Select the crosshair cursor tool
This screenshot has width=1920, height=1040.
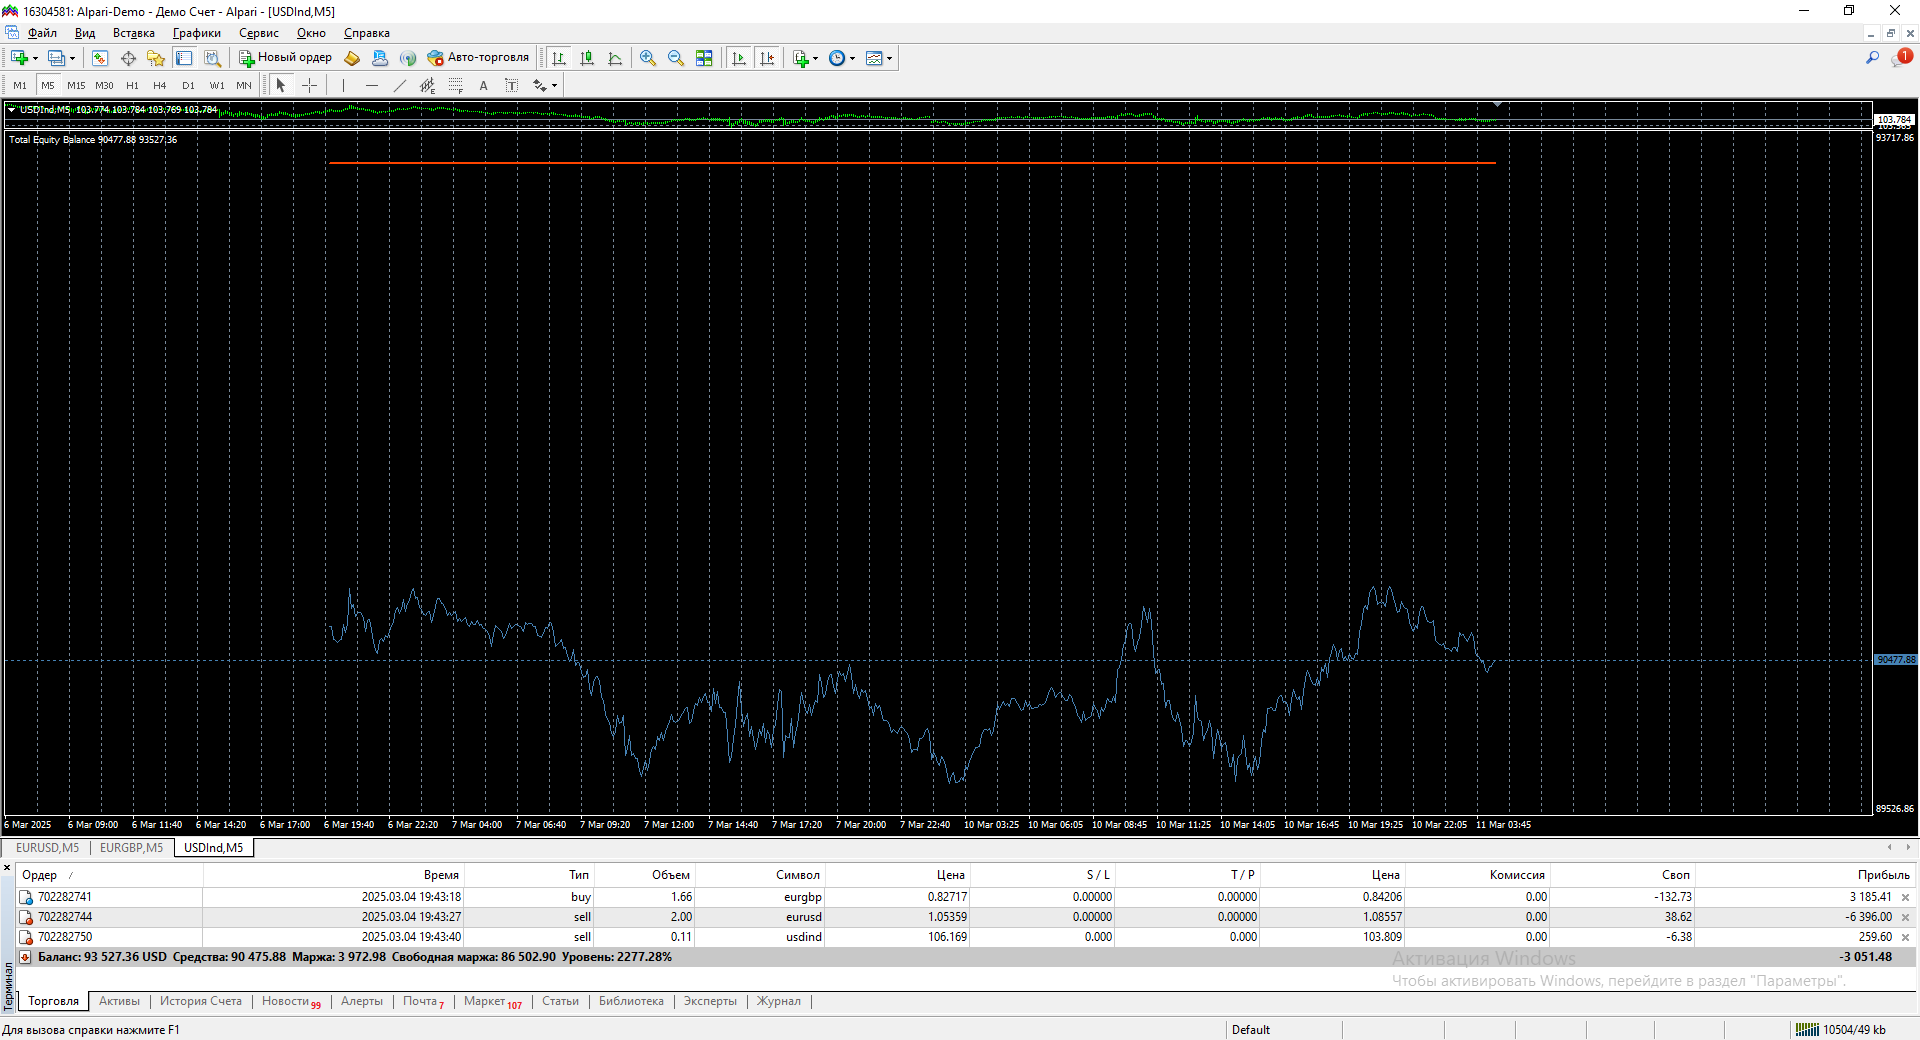[x=309, y=86]
